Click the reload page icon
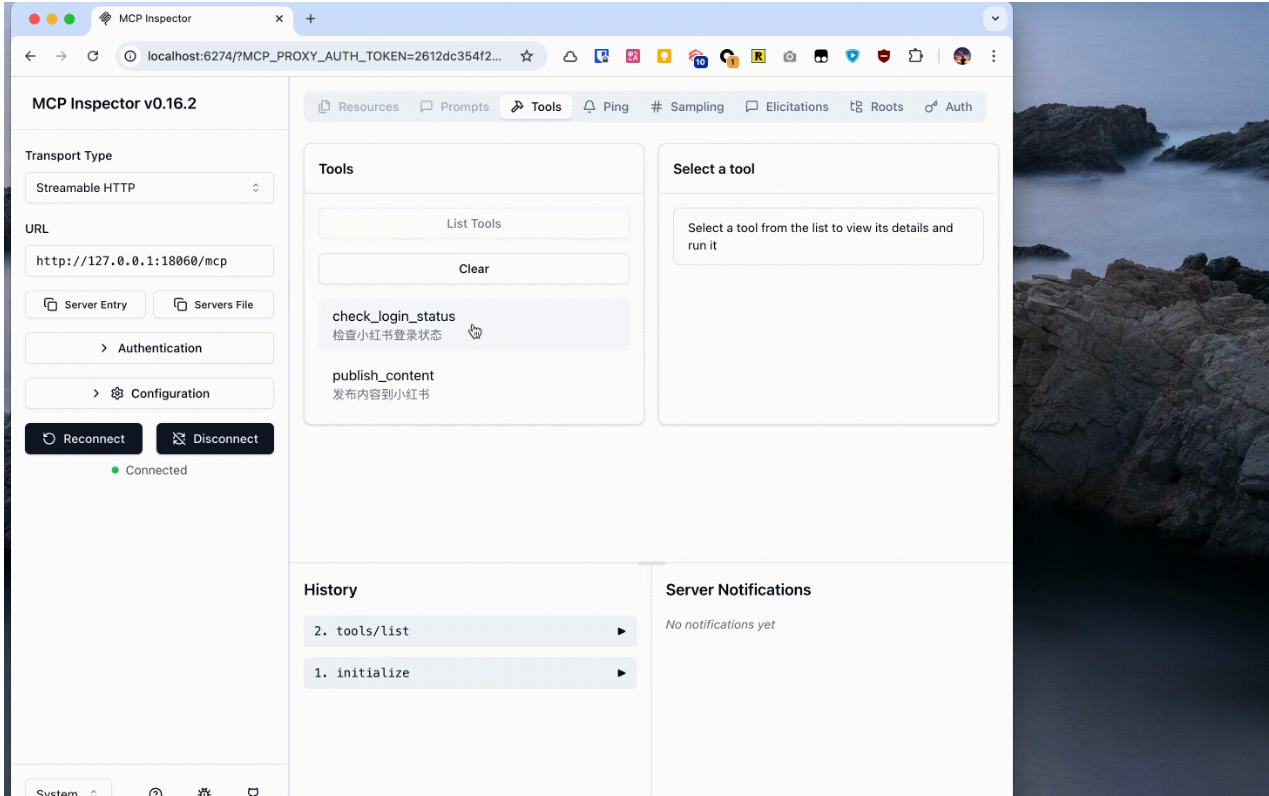Viewport: 1269px width, 796px height. [x=93, y=56]
